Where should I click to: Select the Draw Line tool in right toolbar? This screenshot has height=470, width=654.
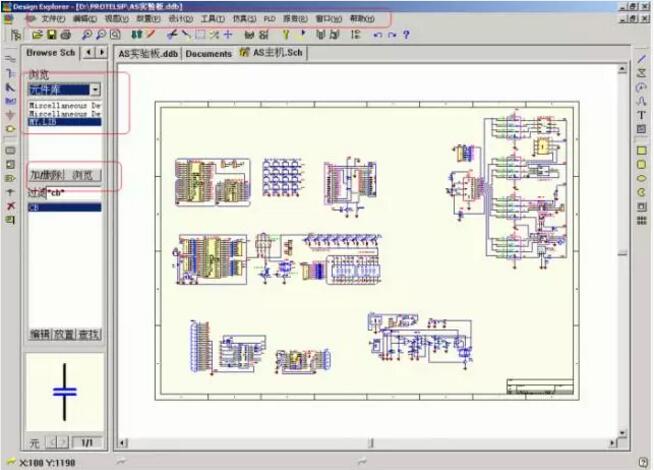[x=641, y=60]
